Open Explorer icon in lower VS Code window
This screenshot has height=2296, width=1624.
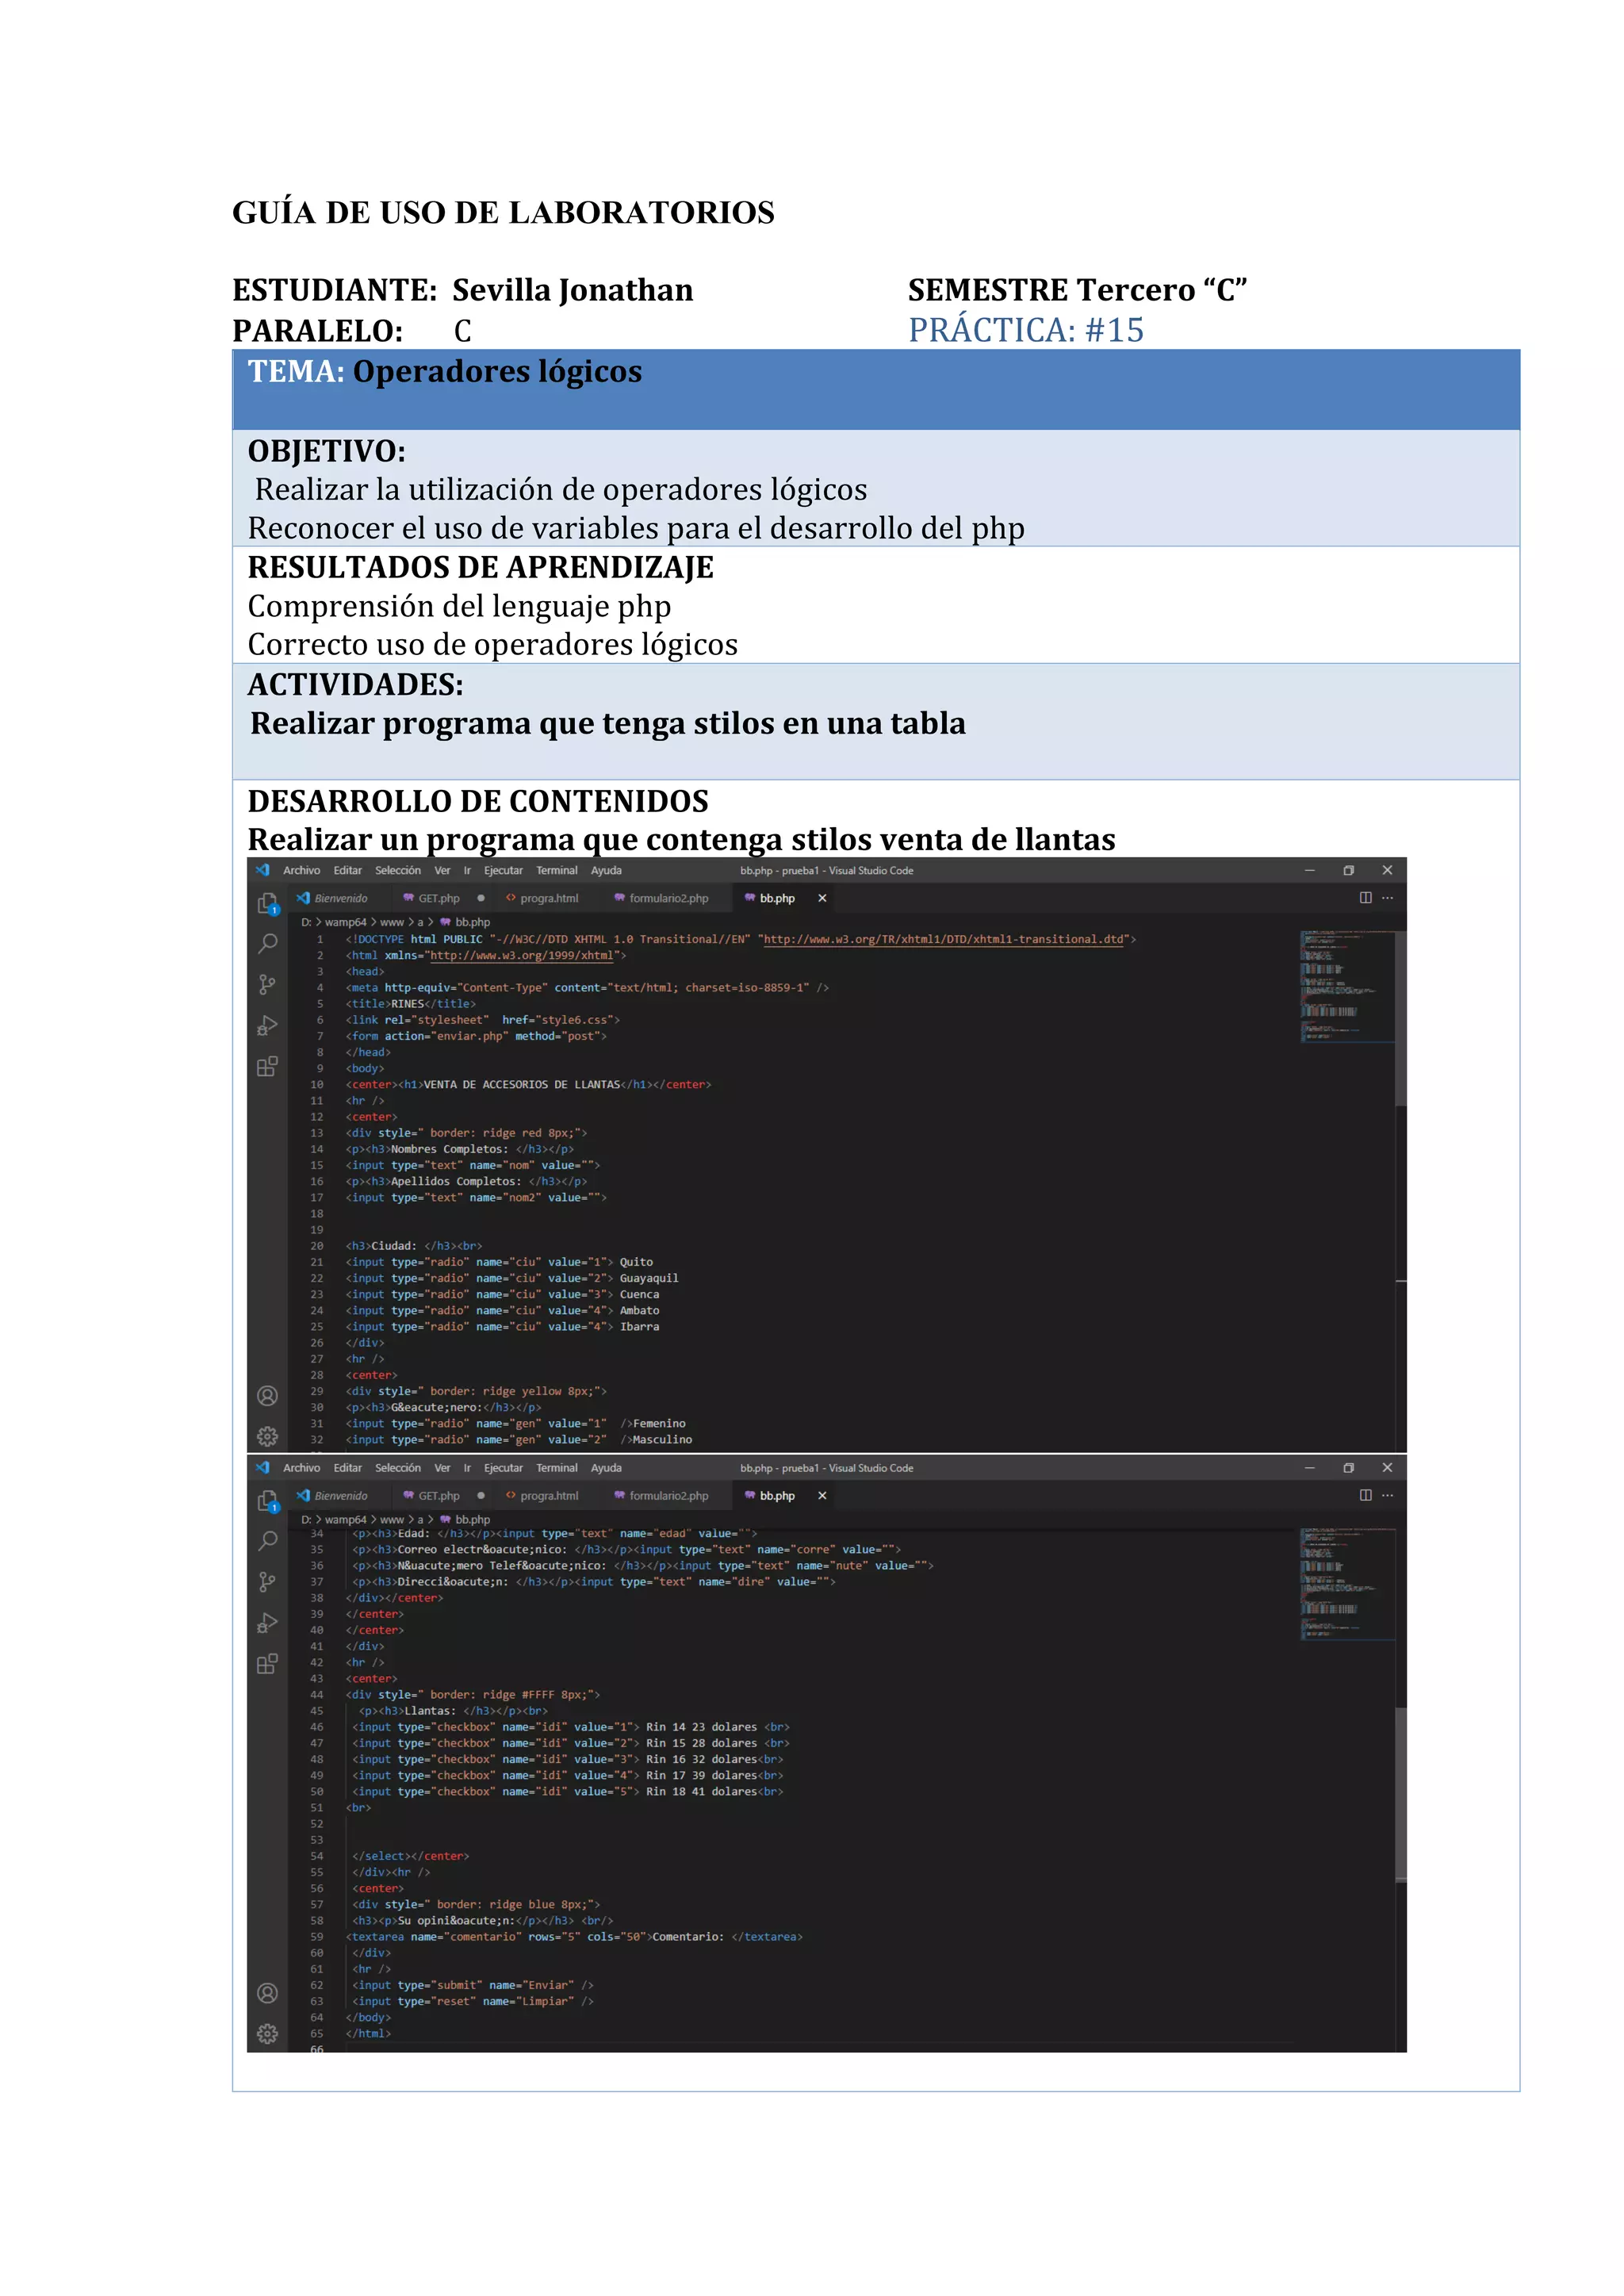click(267, 1501)
